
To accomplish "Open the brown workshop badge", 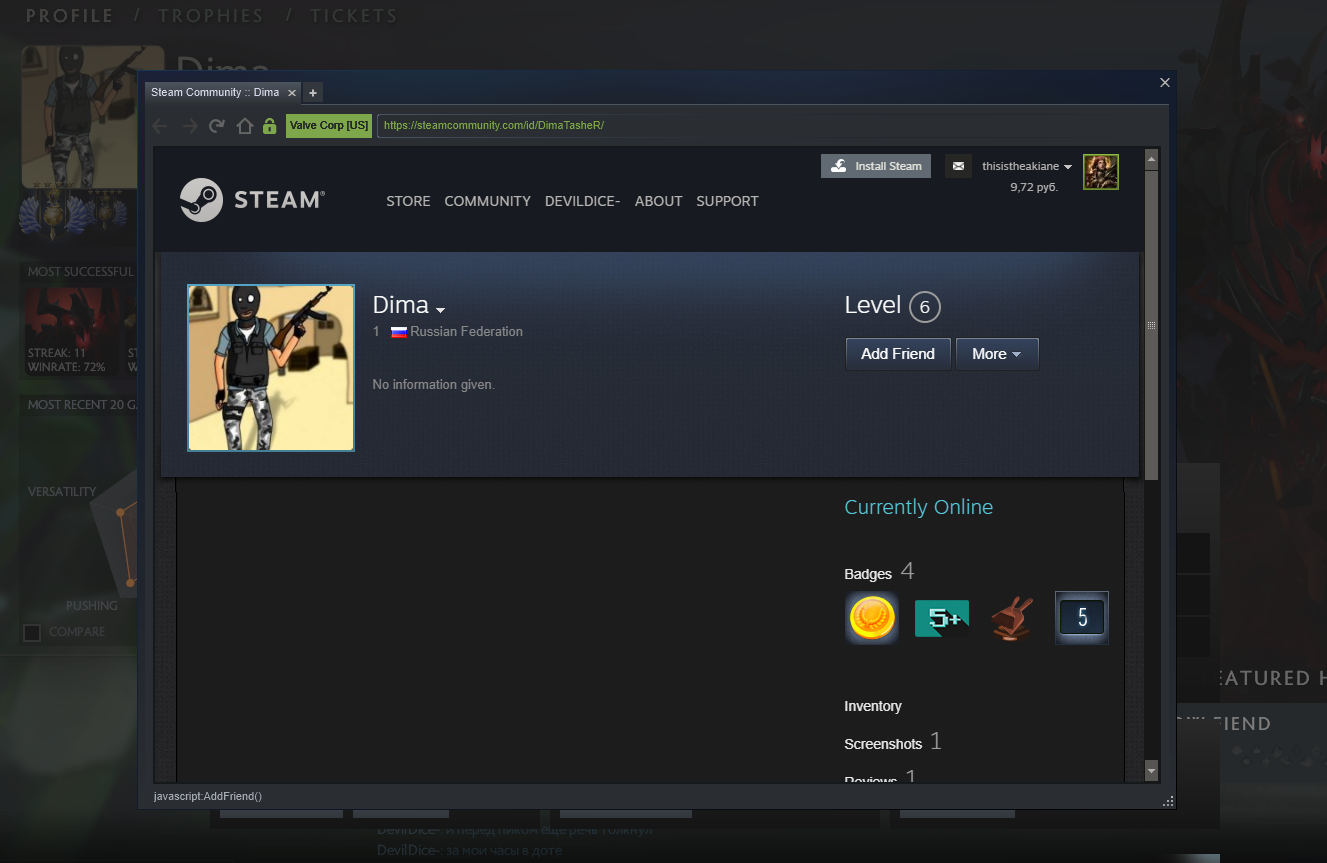I will [1012, 618].
